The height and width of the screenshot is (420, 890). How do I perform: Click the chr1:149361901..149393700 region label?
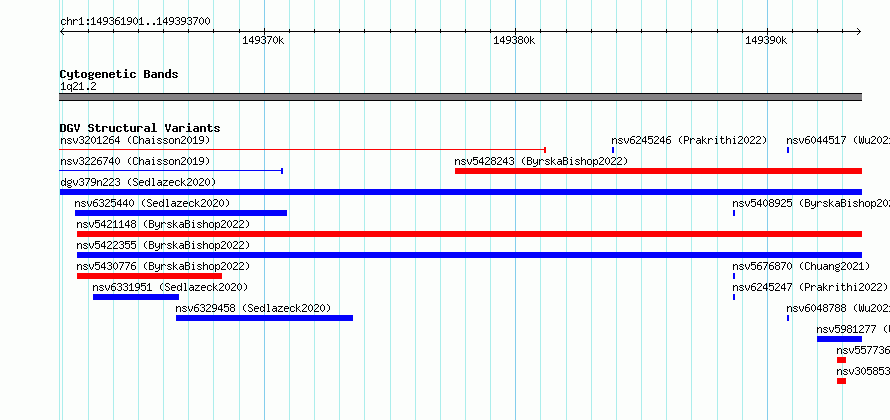click(135, 22)
